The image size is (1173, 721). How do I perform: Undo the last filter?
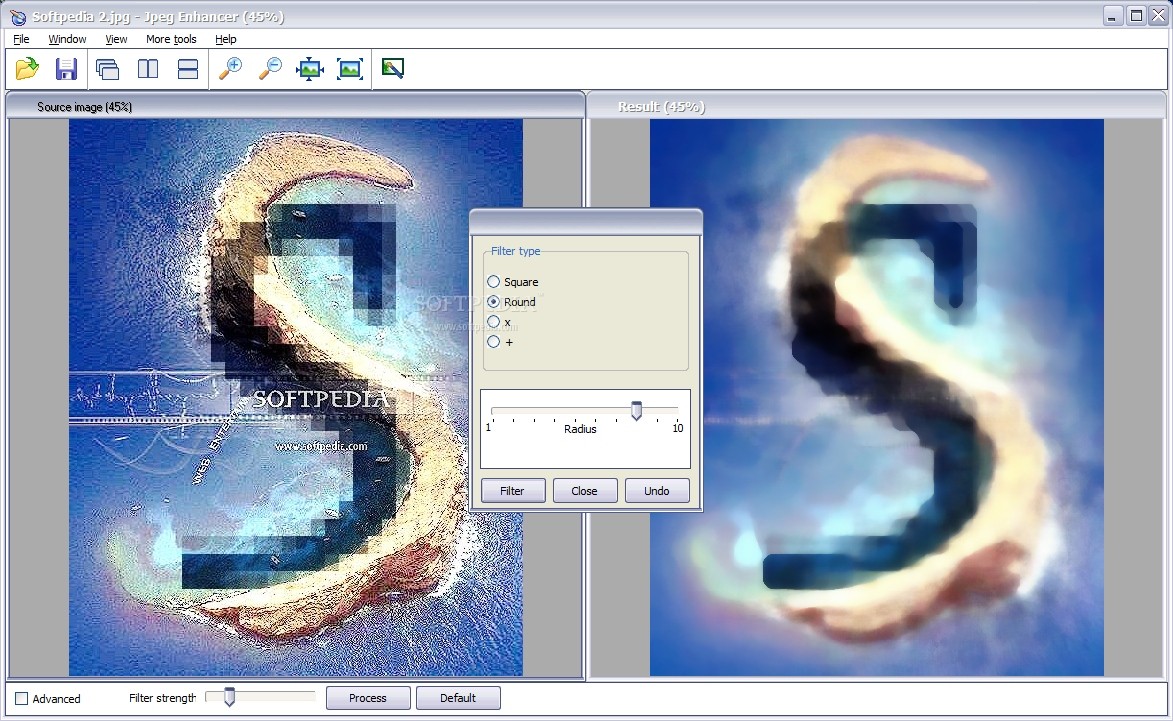(657, 490)
